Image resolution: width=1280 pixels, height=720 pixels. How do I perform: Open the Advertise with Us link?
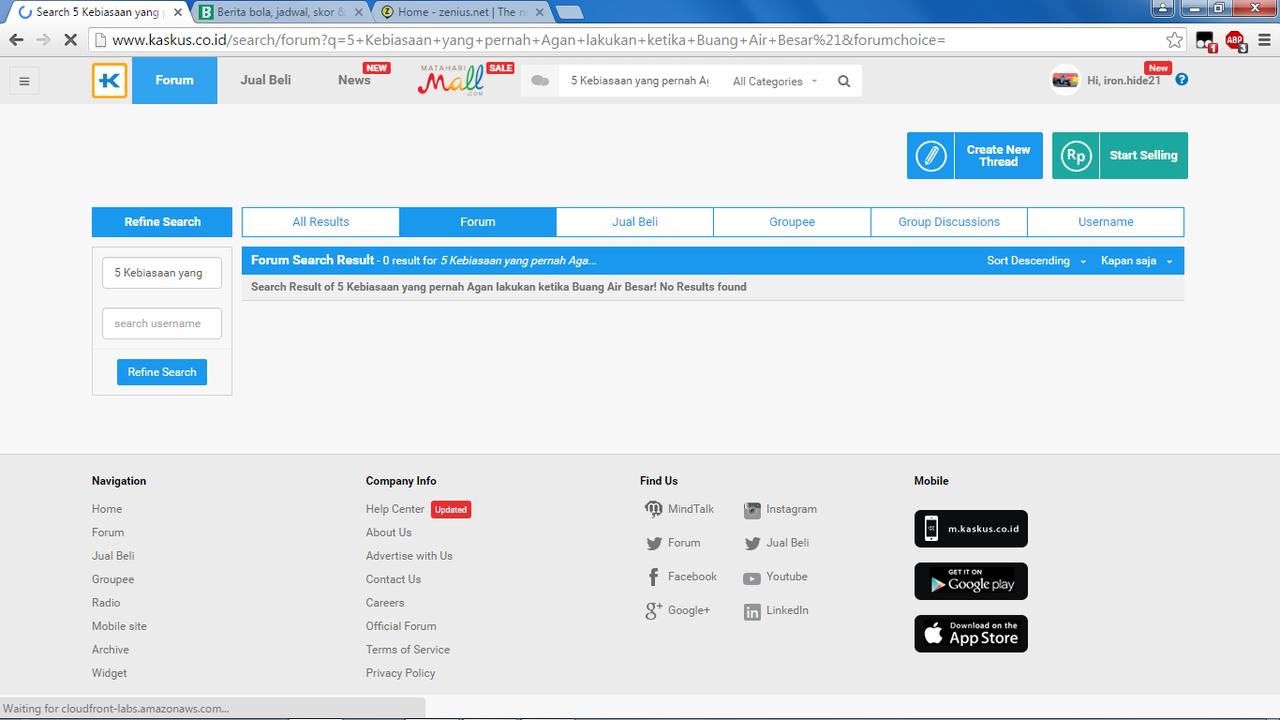pos(409,556)
